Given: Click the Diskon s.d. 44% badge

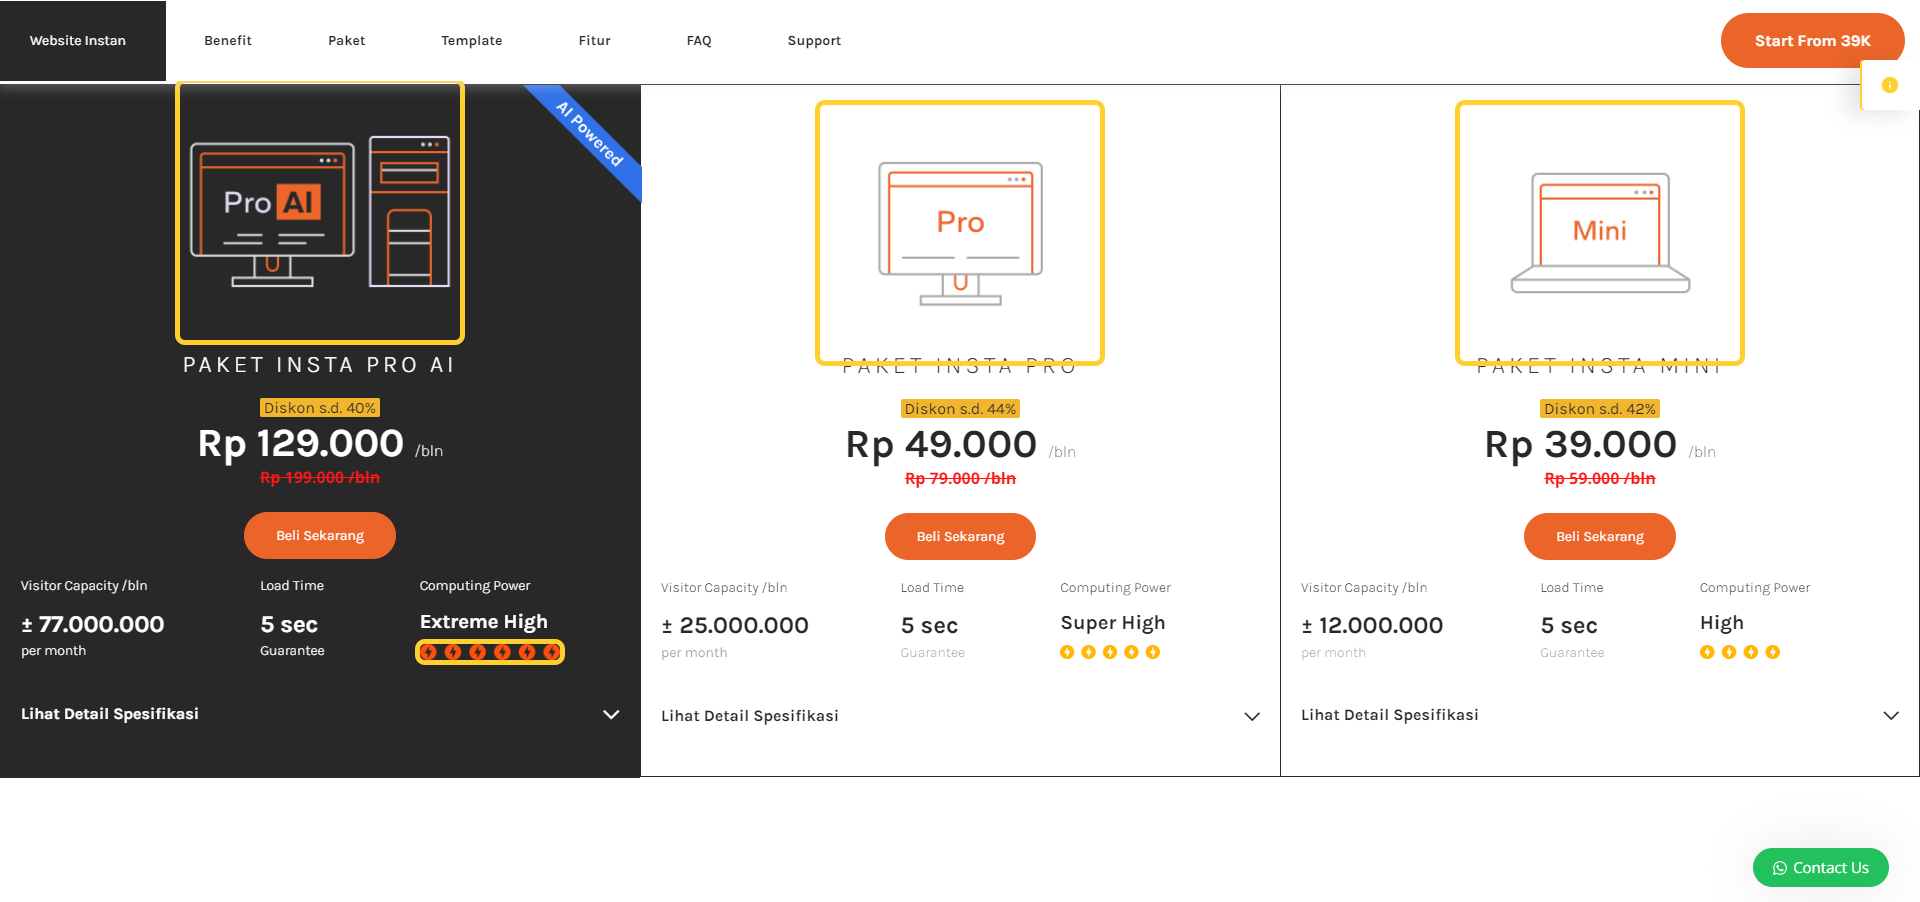Looking at the screenshot, I should pos(959,408).
